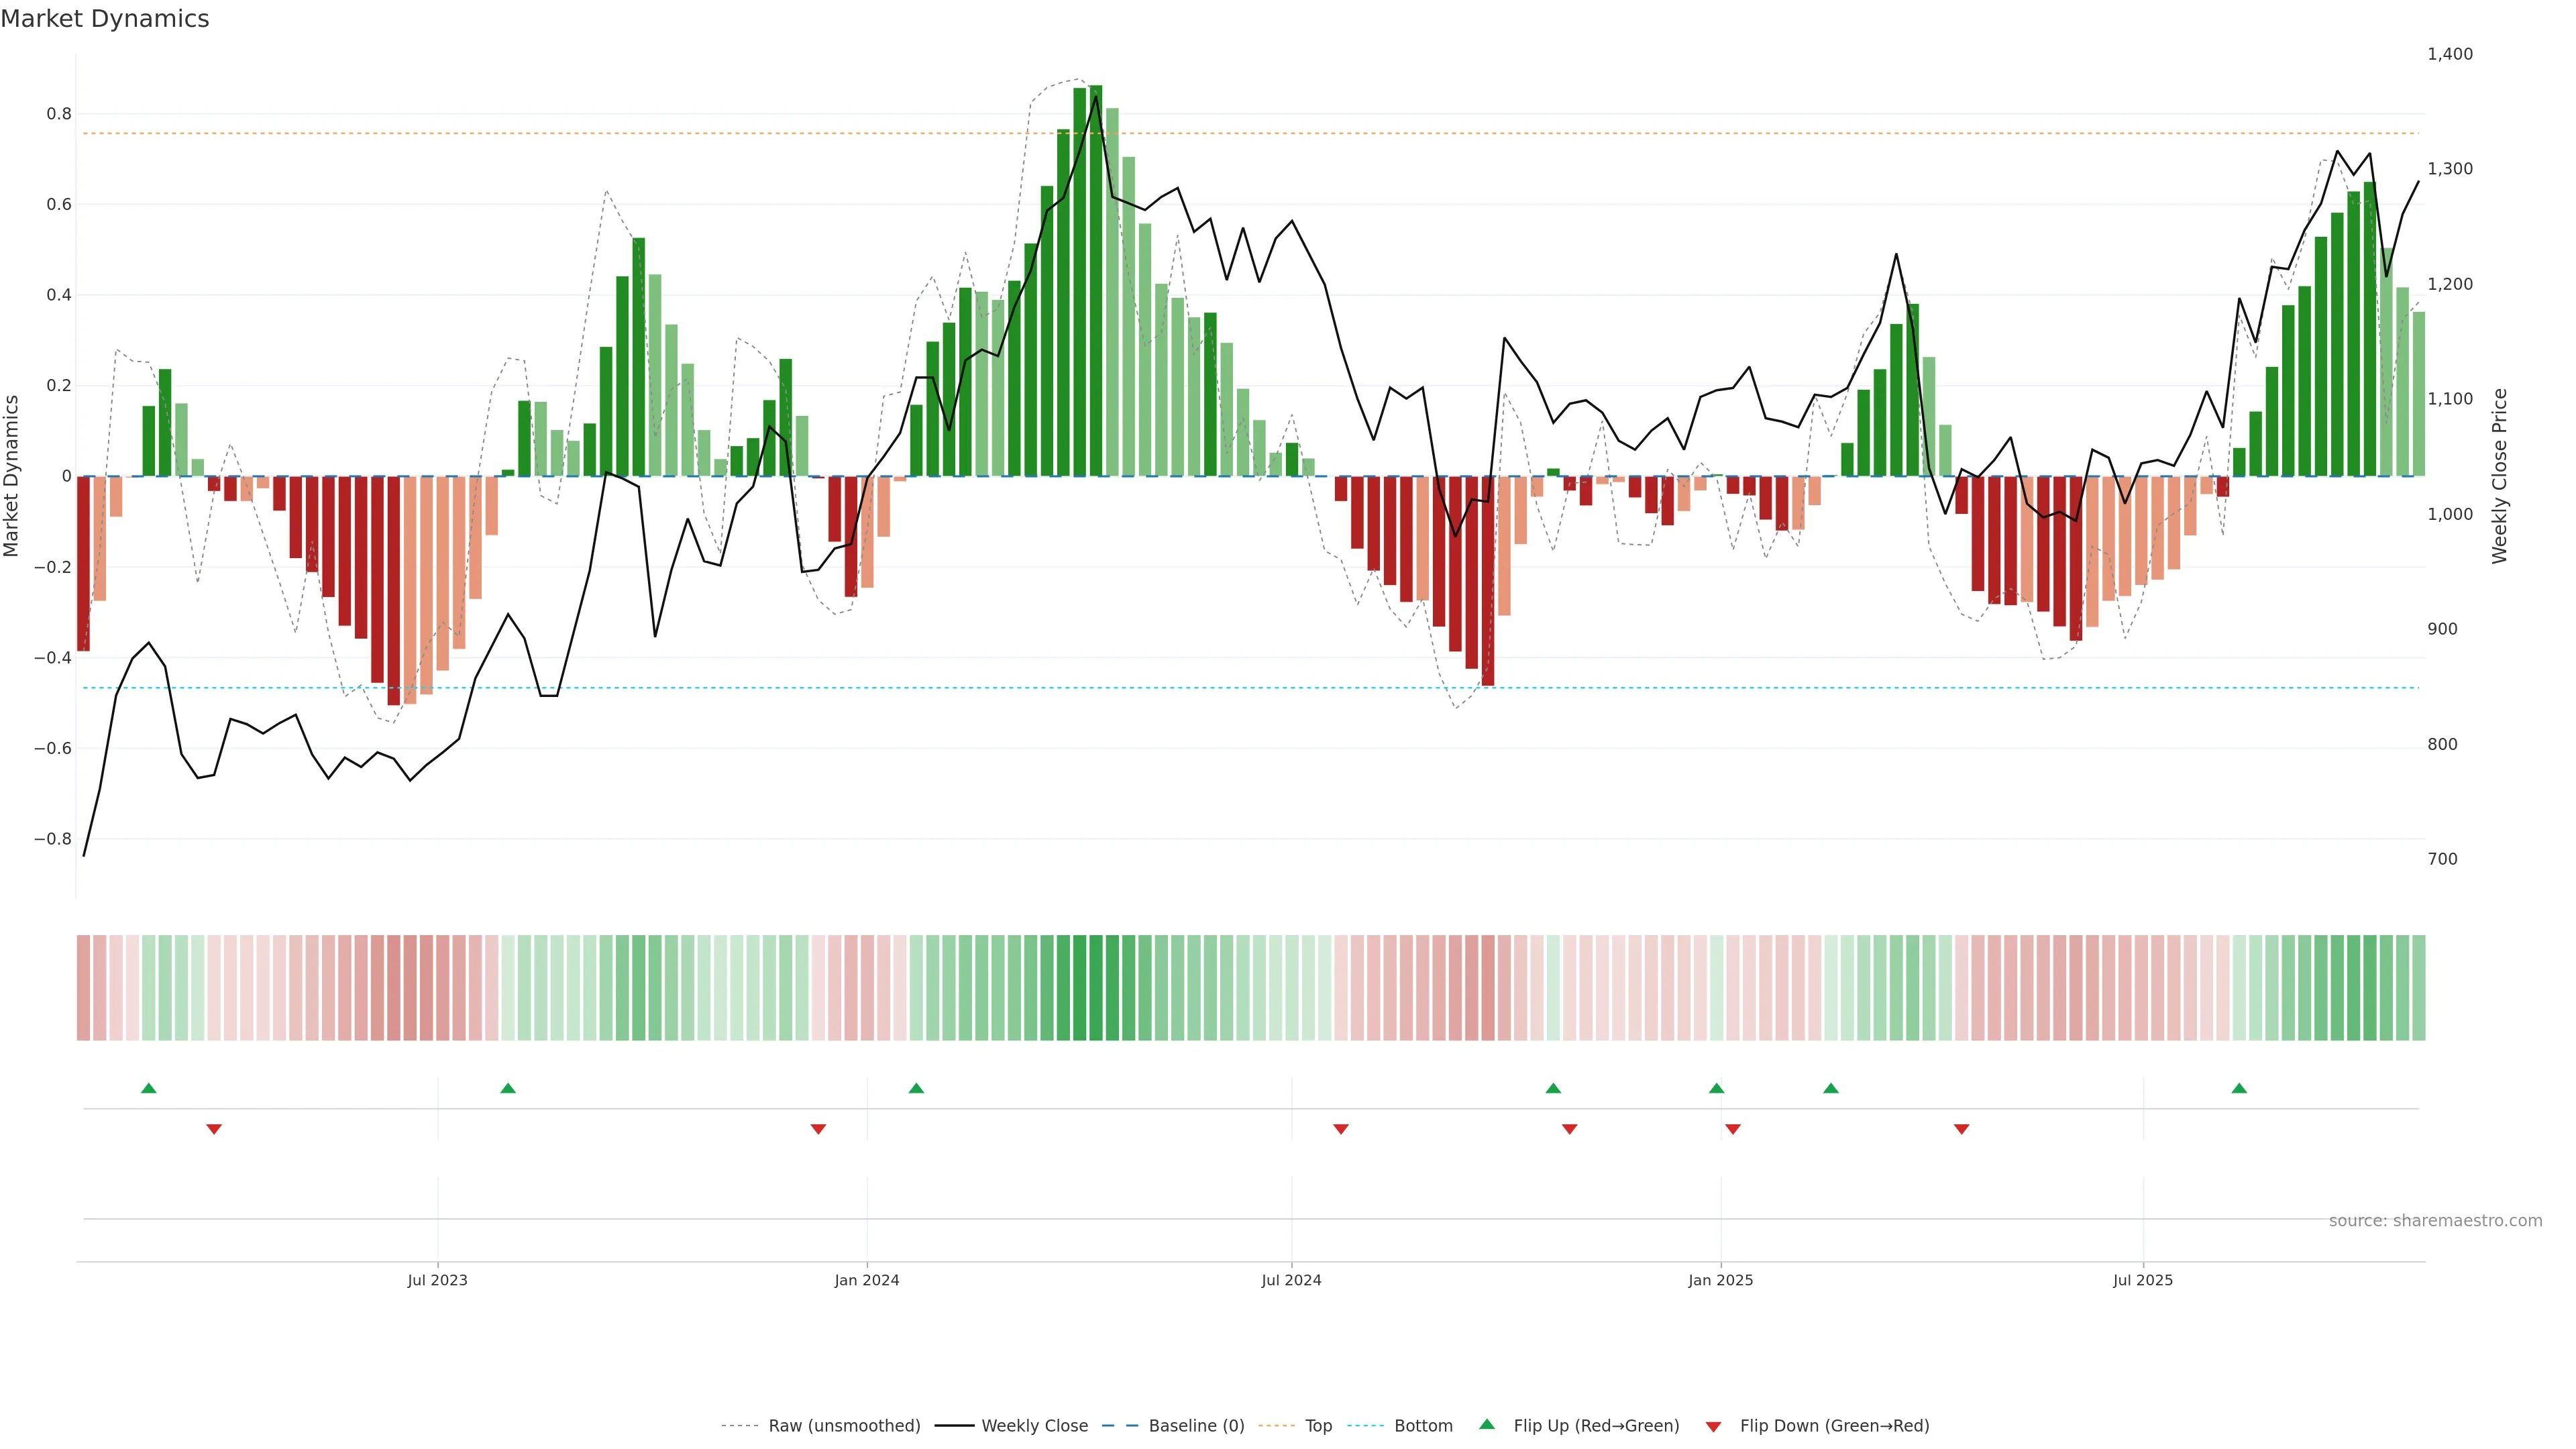Toggle the Weekly Close series in the legend
This screenshot has width=2576, height=1449.
pos(1034,1426)
